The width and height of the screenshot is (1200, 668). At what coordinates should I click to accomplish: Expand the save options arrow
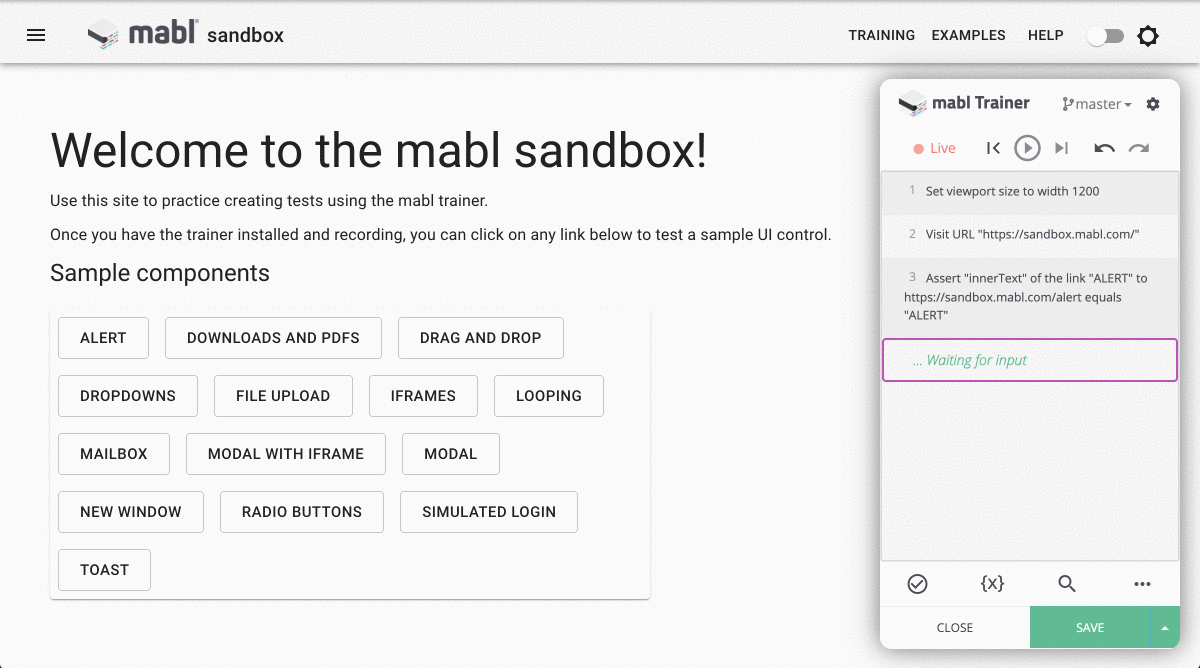click(x=1165, y=627)
